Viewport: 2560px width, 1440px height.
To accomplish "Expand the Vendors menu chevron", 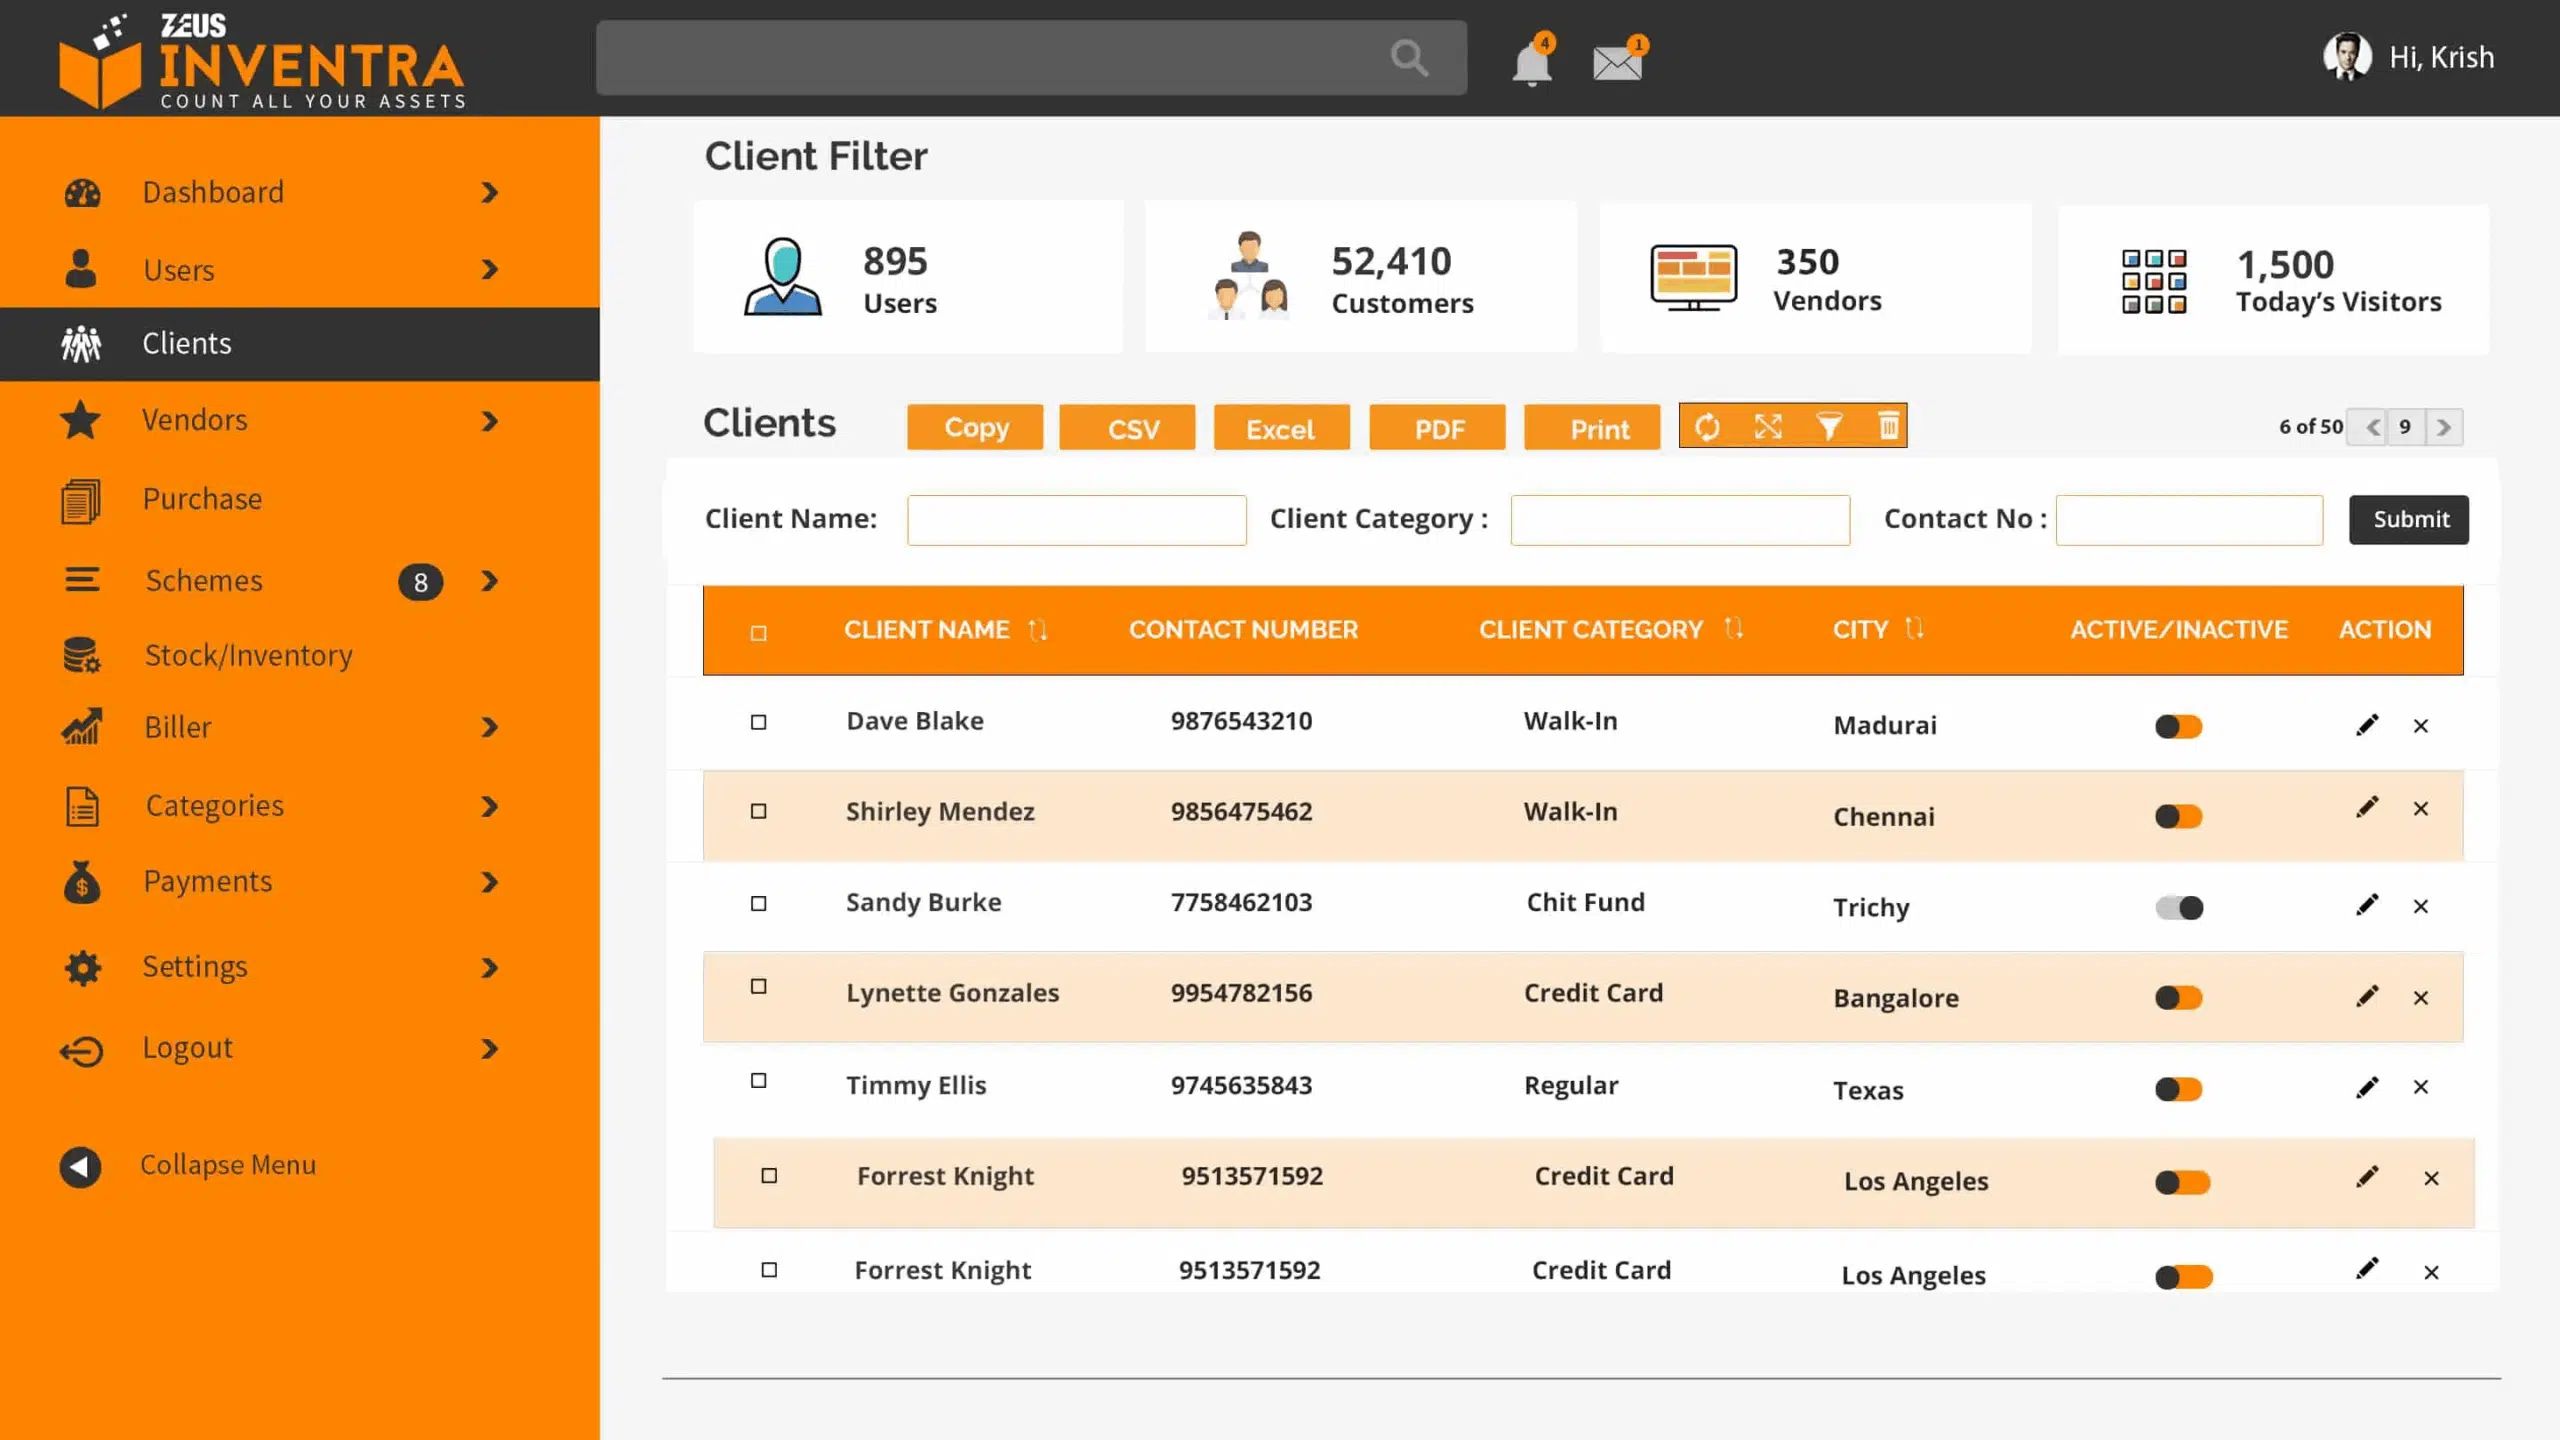I will [x=489, y=421].
